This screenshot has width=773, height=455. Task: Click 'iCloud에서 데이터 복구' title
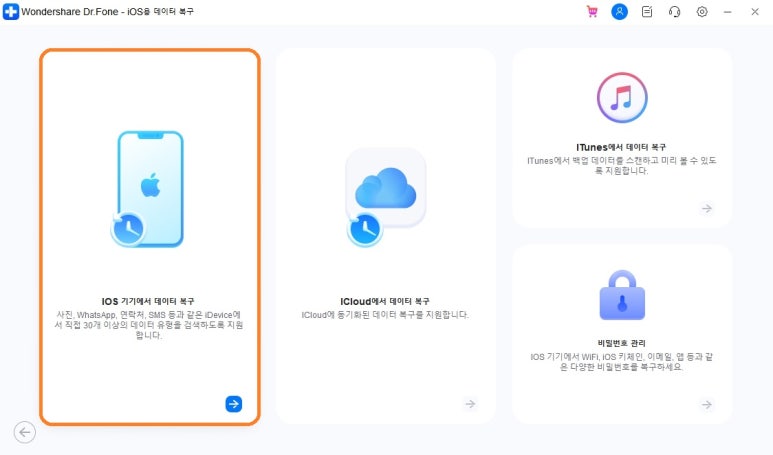tap(385, 301)
